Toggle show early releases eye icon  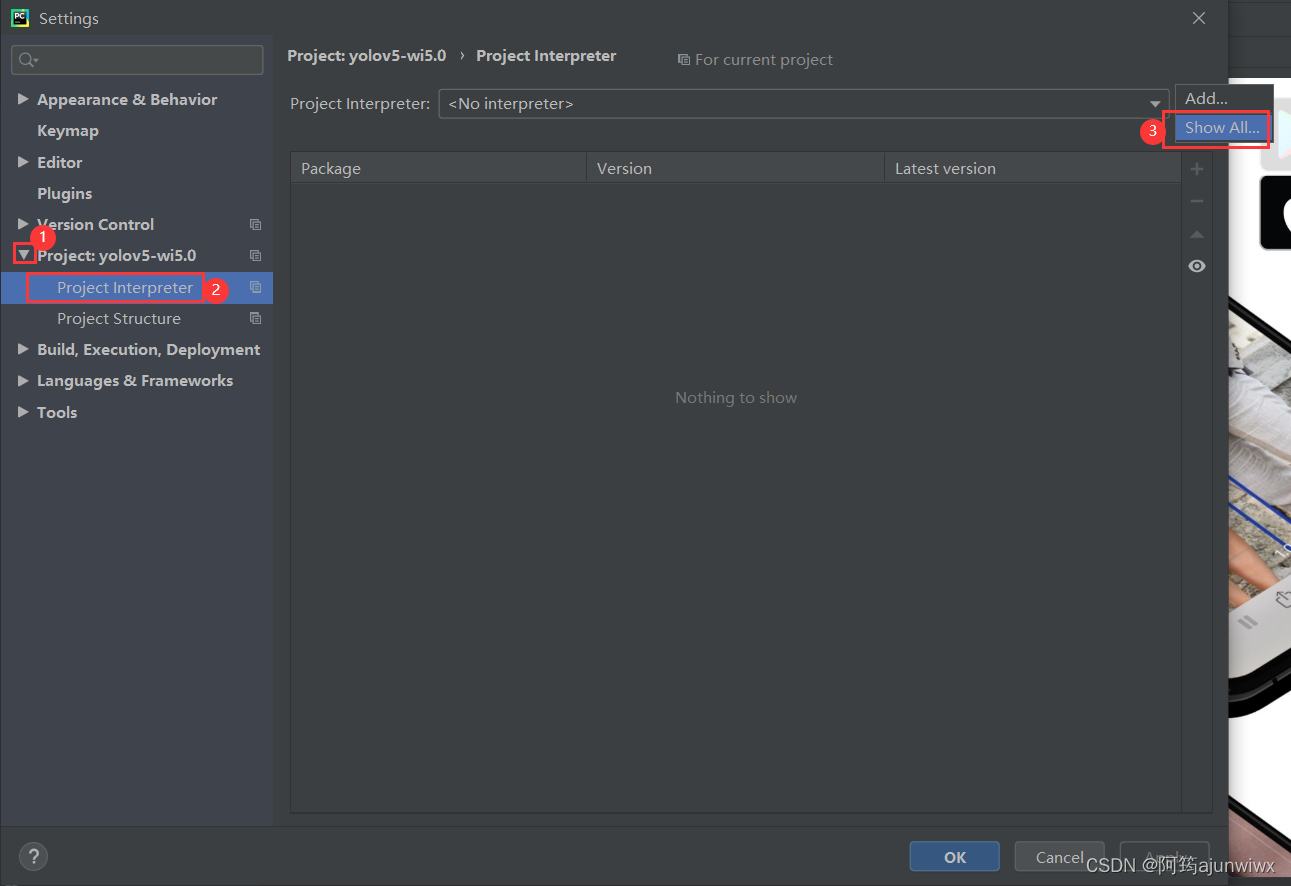pos(1197,266)
